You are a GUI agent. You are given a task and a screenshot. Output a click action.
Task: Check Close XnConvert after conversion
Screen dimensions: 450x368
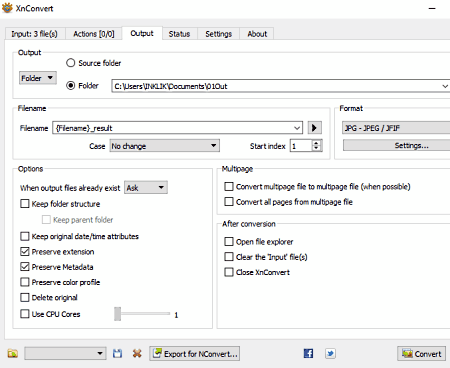(x=229, y=272)
